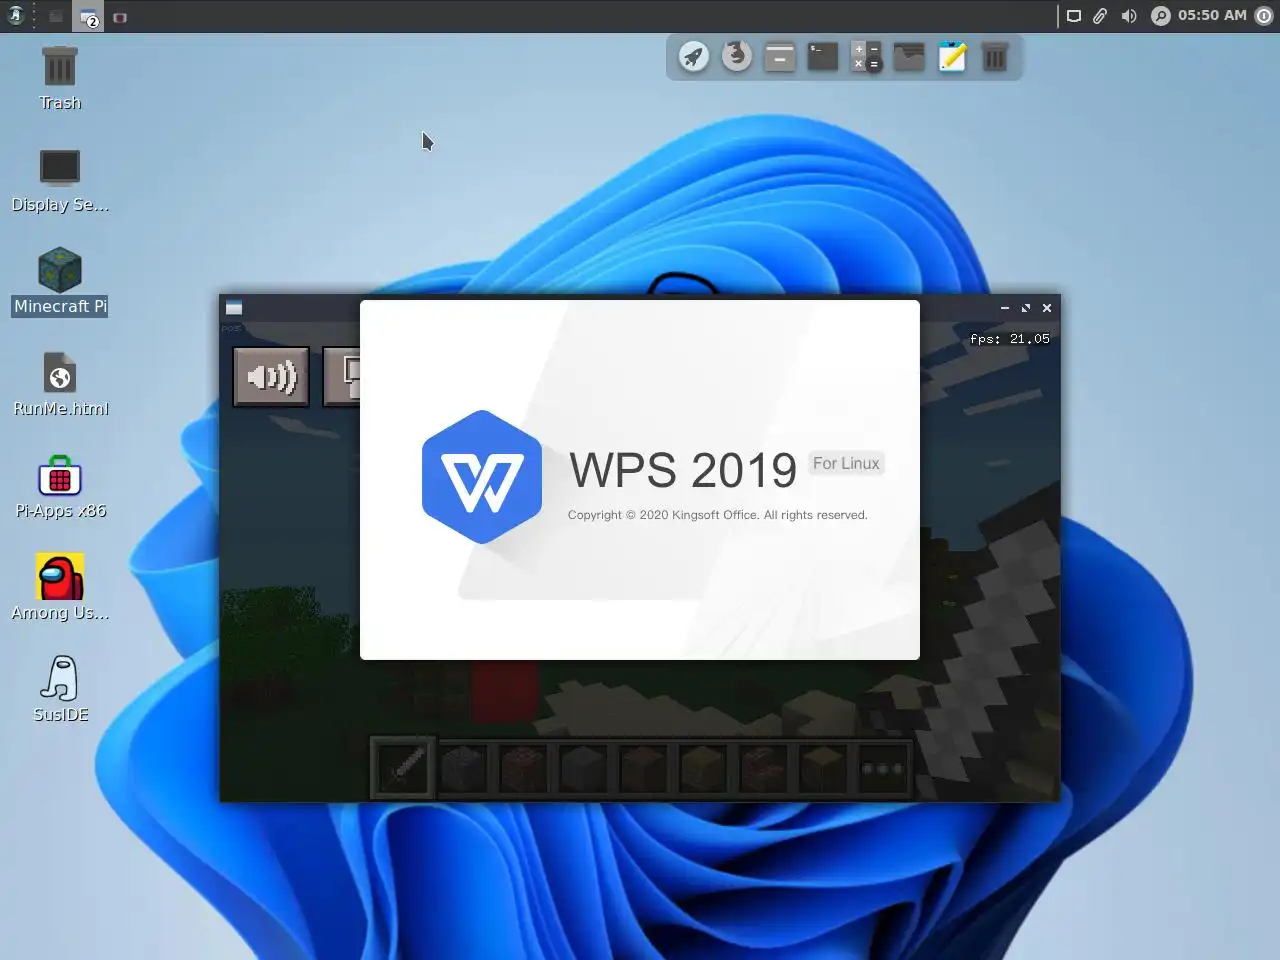Select the Trash desktop icon
The image size is (1280, 960).
coord(60,78)
